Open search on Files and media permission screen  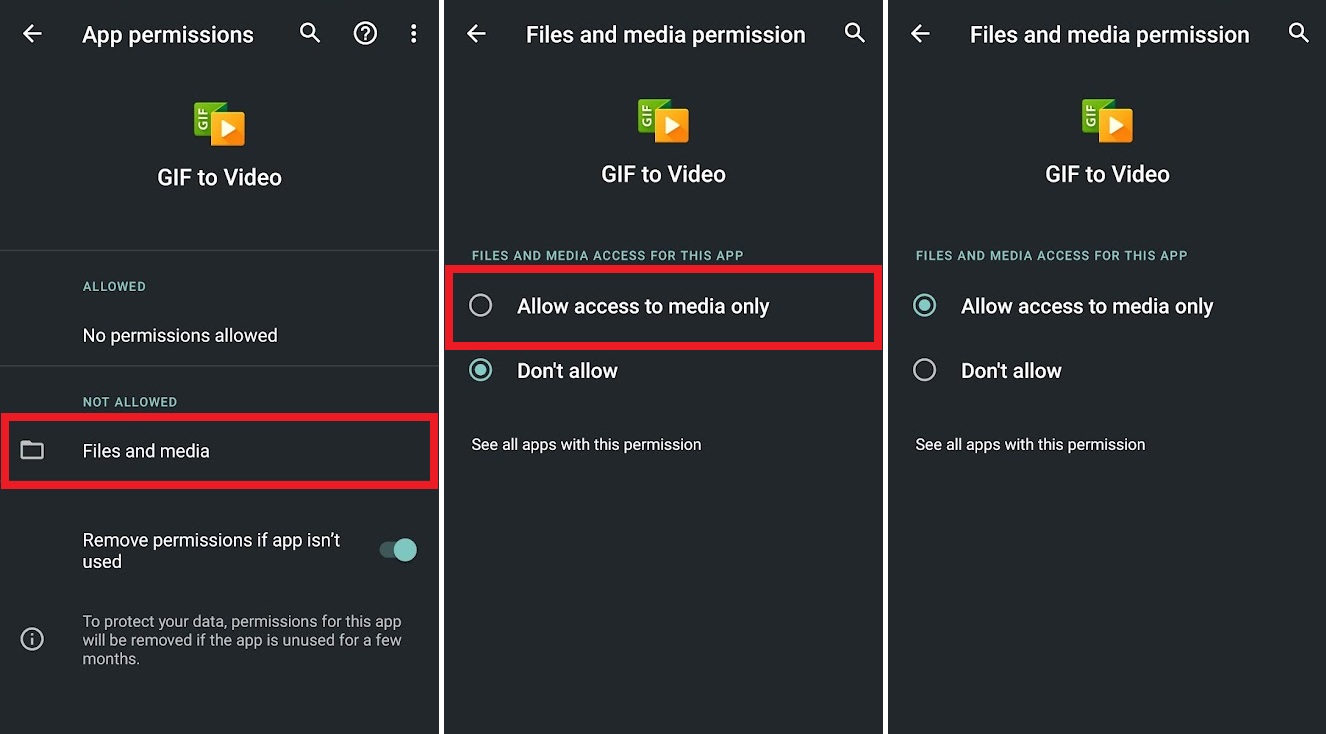pos(855,33)
